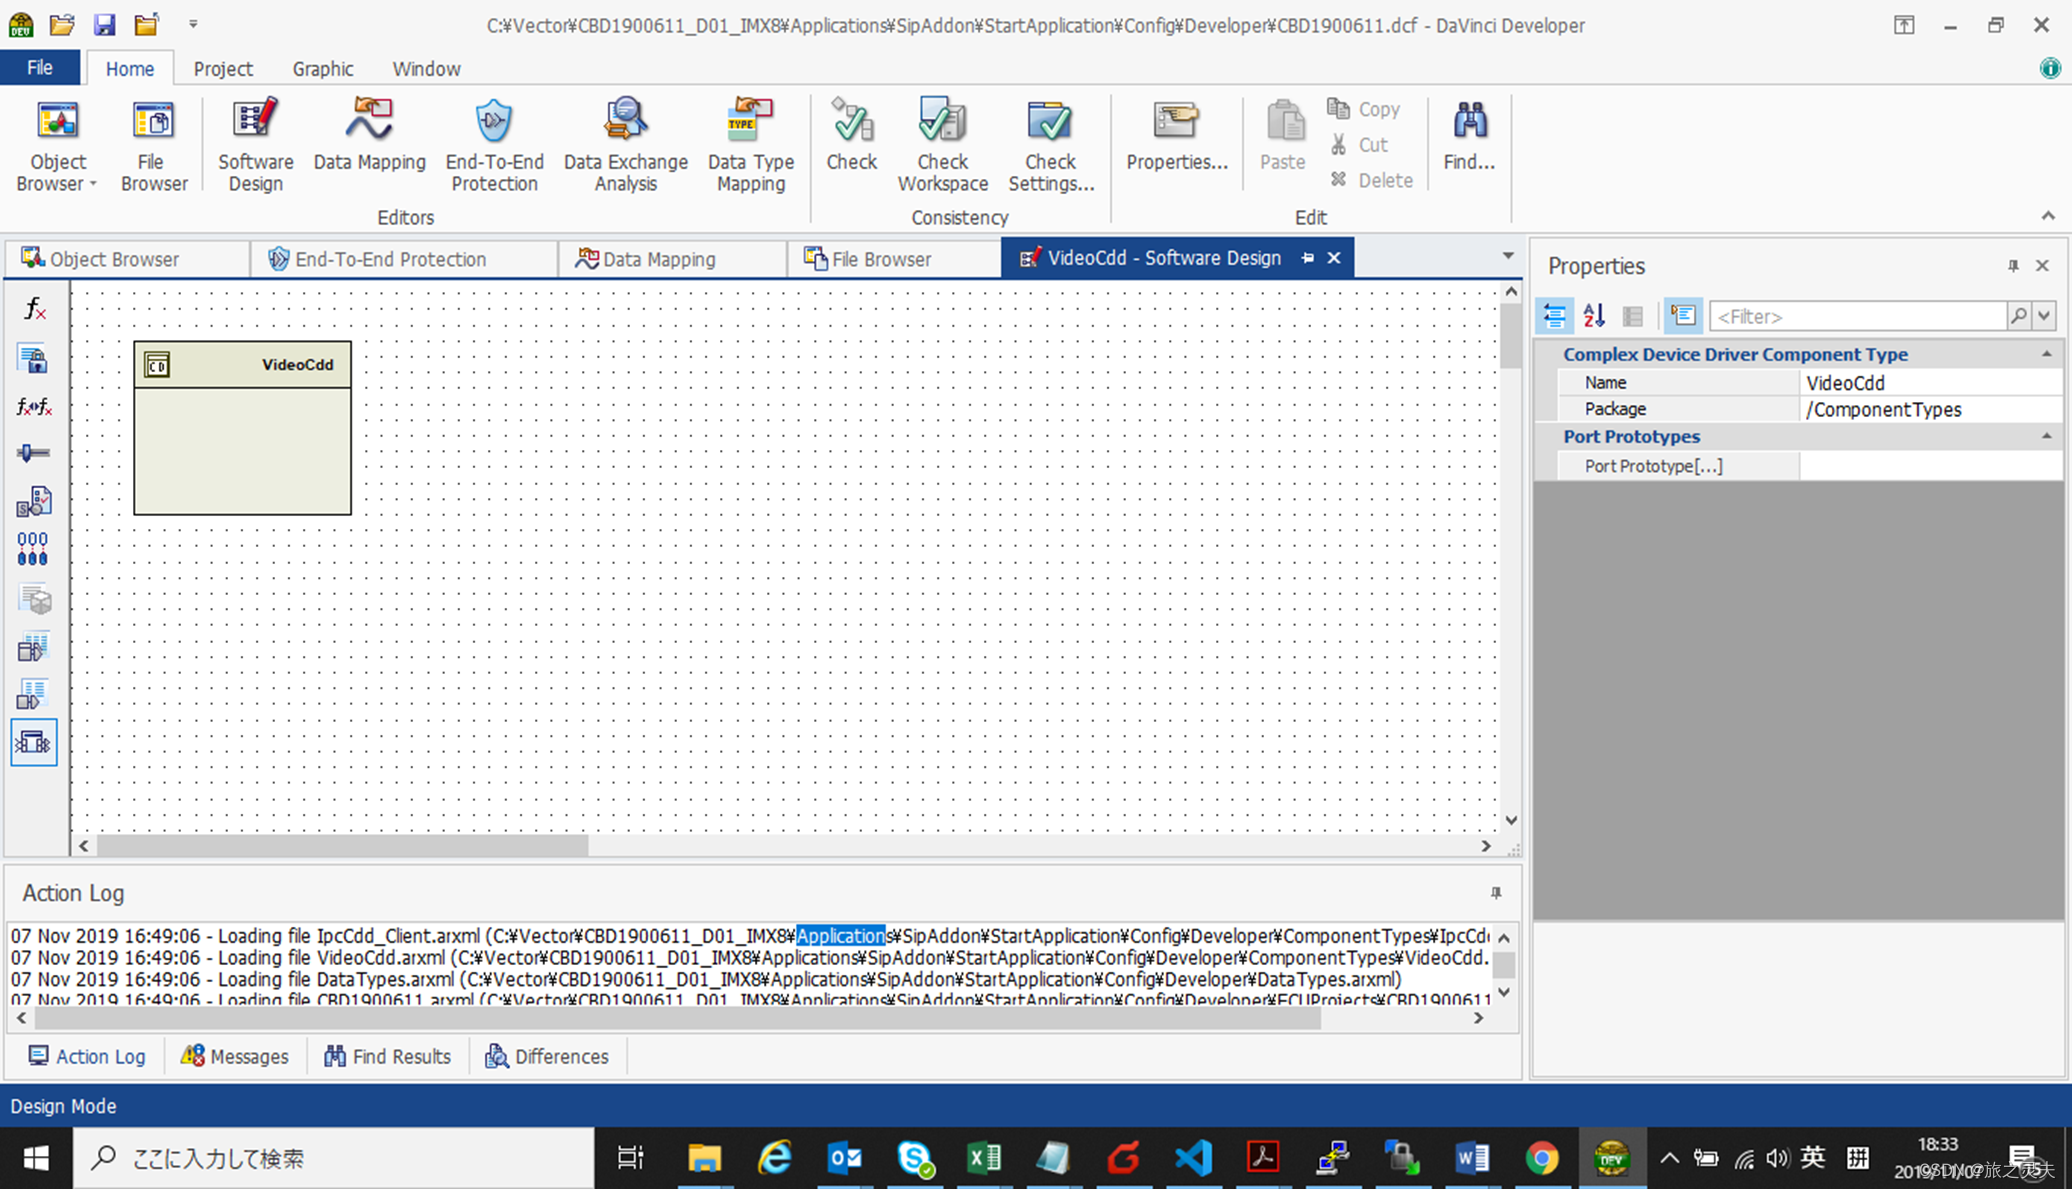
Task: Collapse the Port Prototypes section
Action: [x=2046, y=436]
